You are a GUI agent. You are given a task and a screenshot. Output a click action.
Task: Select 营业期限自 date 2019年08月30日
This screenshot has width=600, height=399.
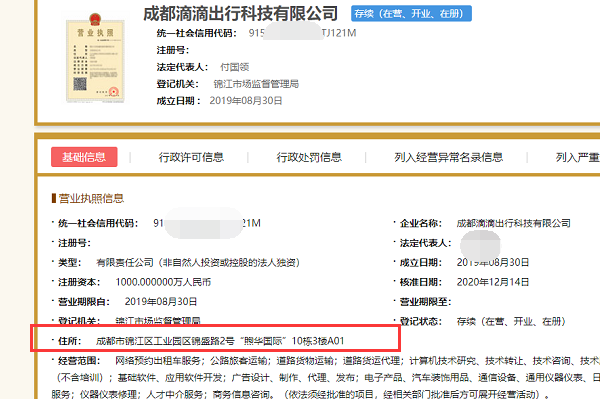[161, 301]
